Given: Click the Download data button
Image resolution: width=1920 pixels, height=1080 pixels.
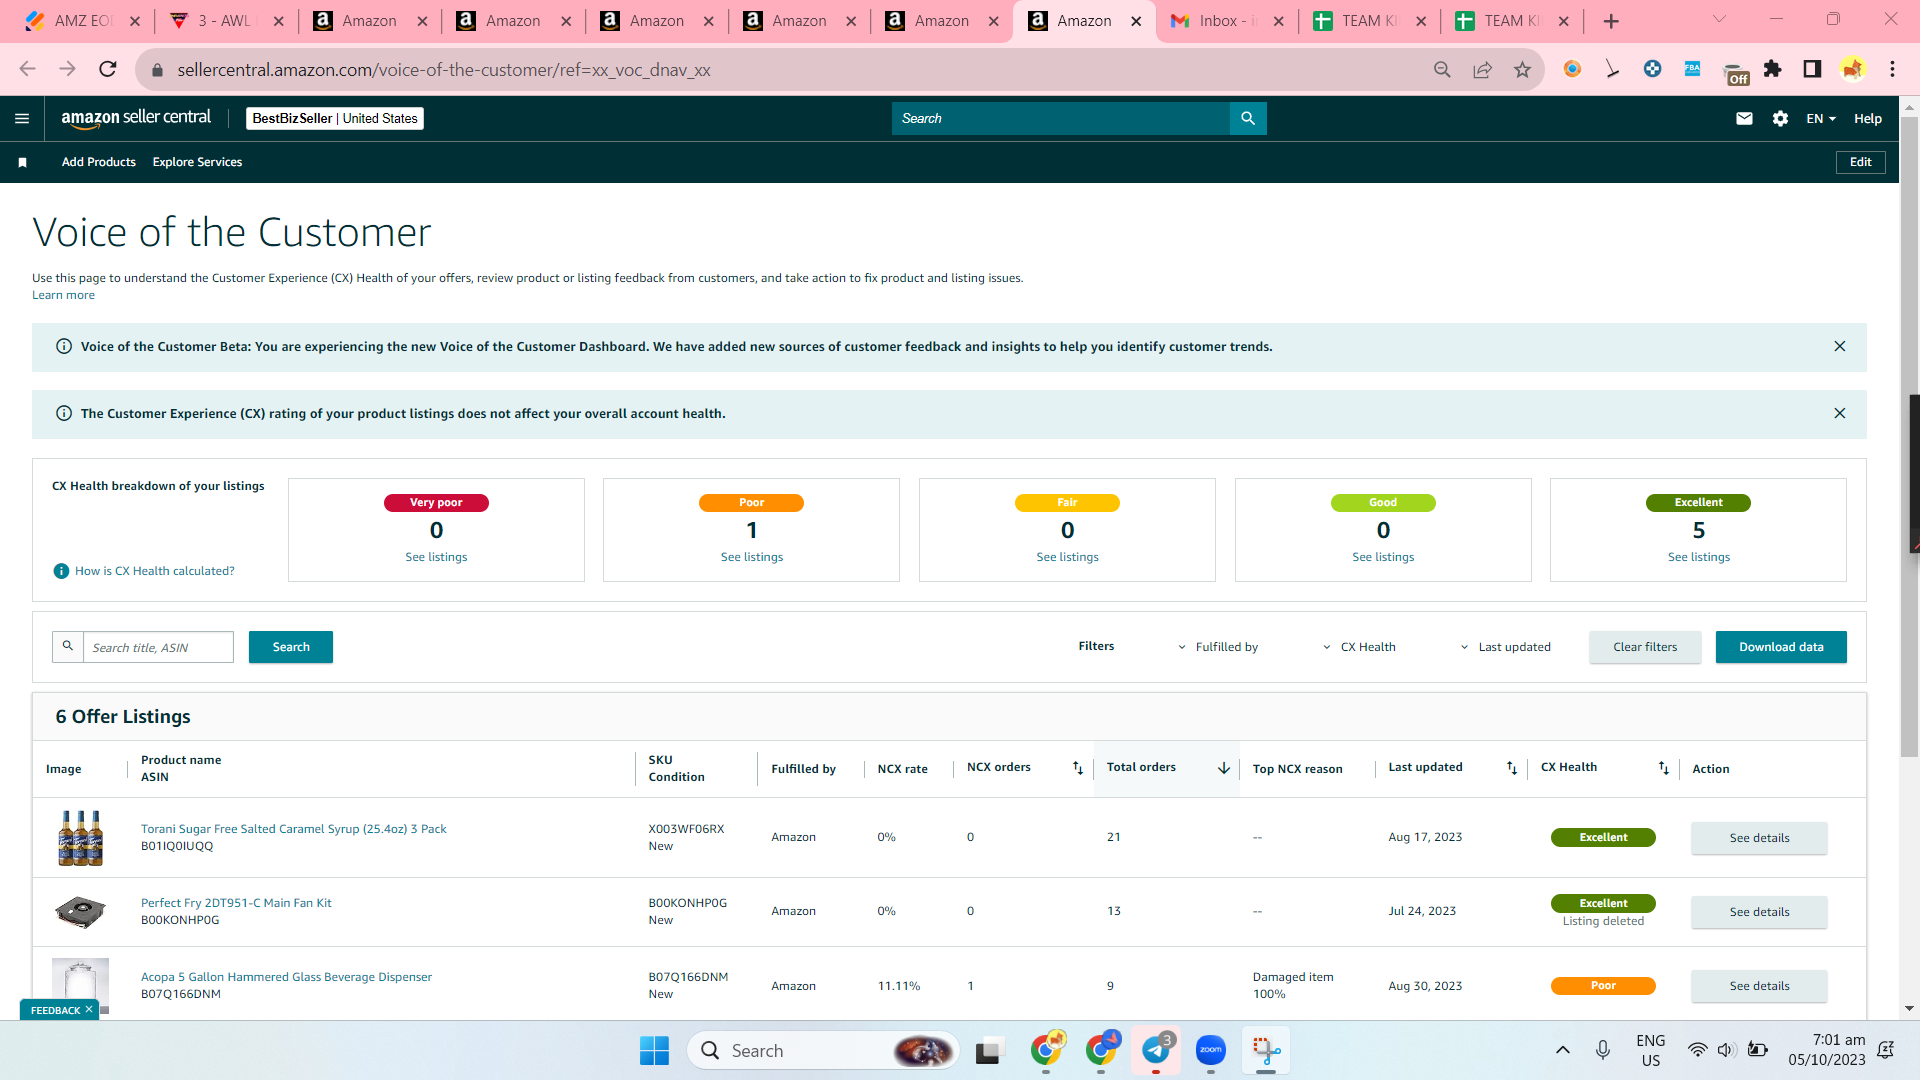Looking at the screenshot, I should pyautogui.click(x=1781, y=647).
